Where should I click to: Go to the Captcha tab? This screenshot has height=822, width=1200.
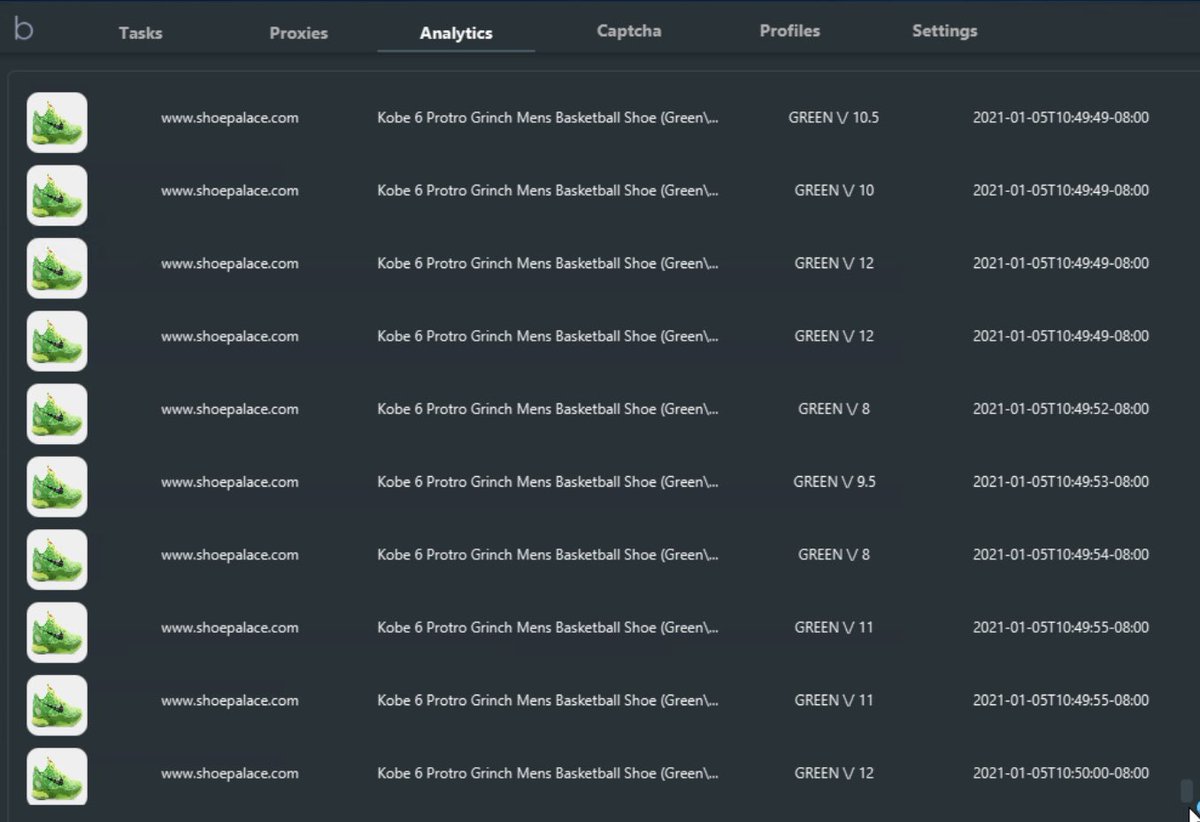[x=629, y=31]
